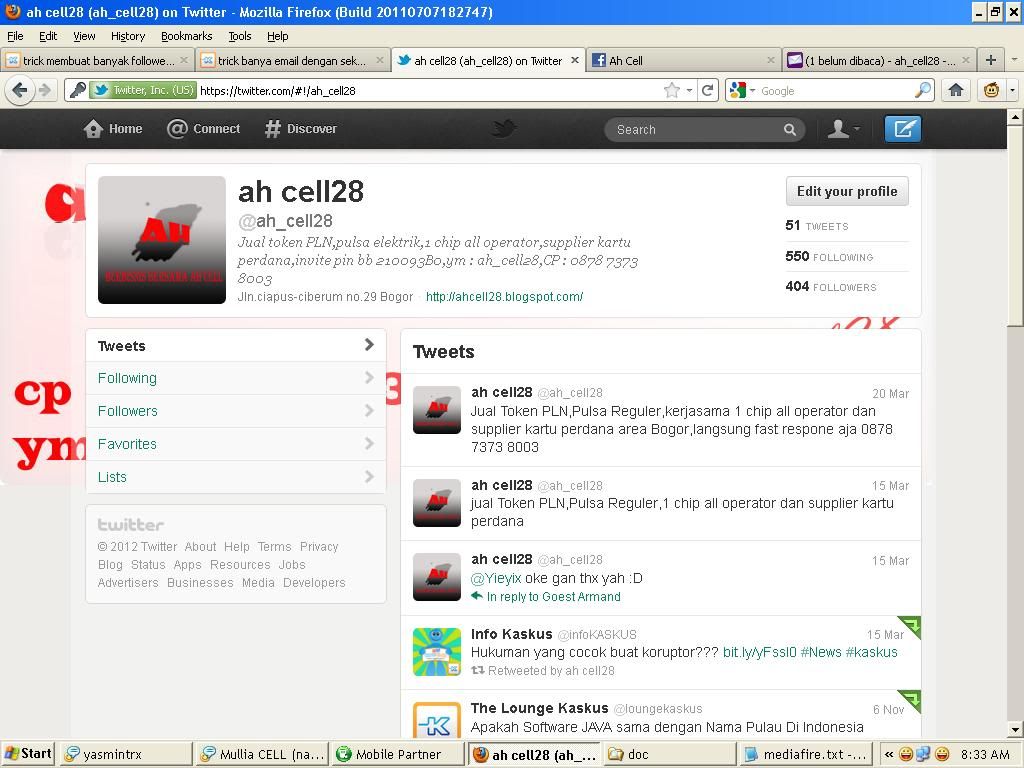Click the Info Kaskus avatar

437,652
